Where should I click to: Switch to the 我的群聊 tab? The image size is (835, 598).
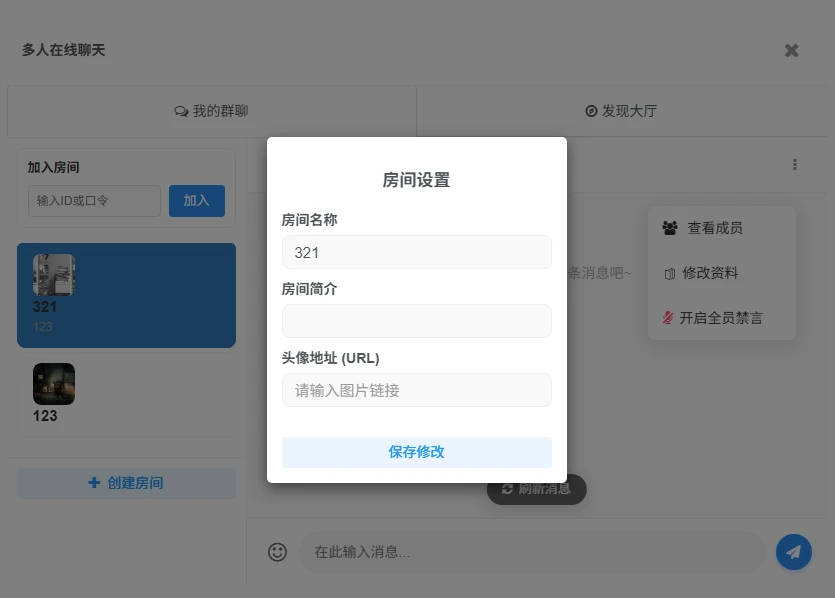(x=212, y=111)
